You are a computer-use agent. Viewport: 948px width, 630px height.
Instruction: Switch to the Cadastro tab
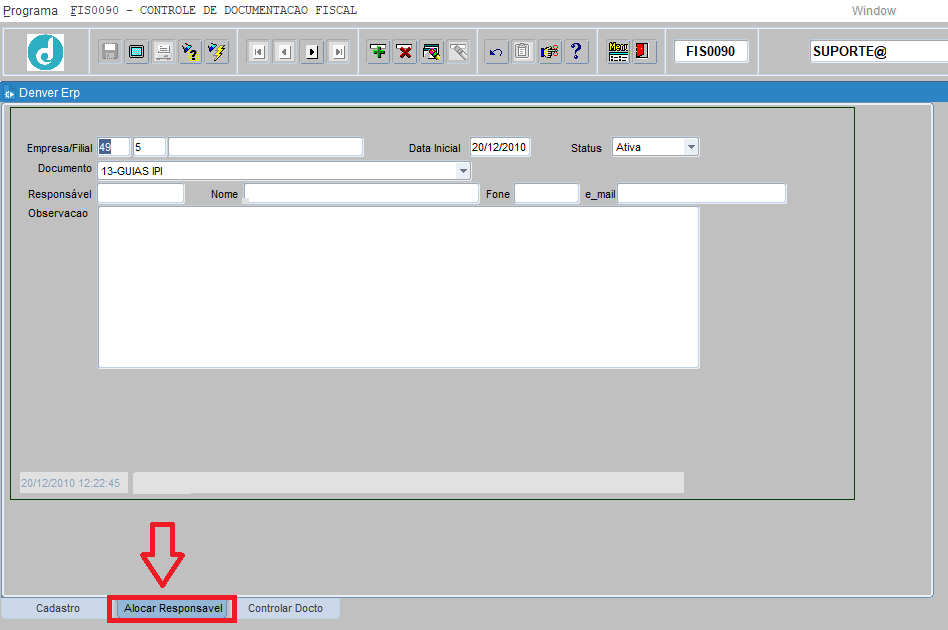pyautogui.click(x=58, y=608)
